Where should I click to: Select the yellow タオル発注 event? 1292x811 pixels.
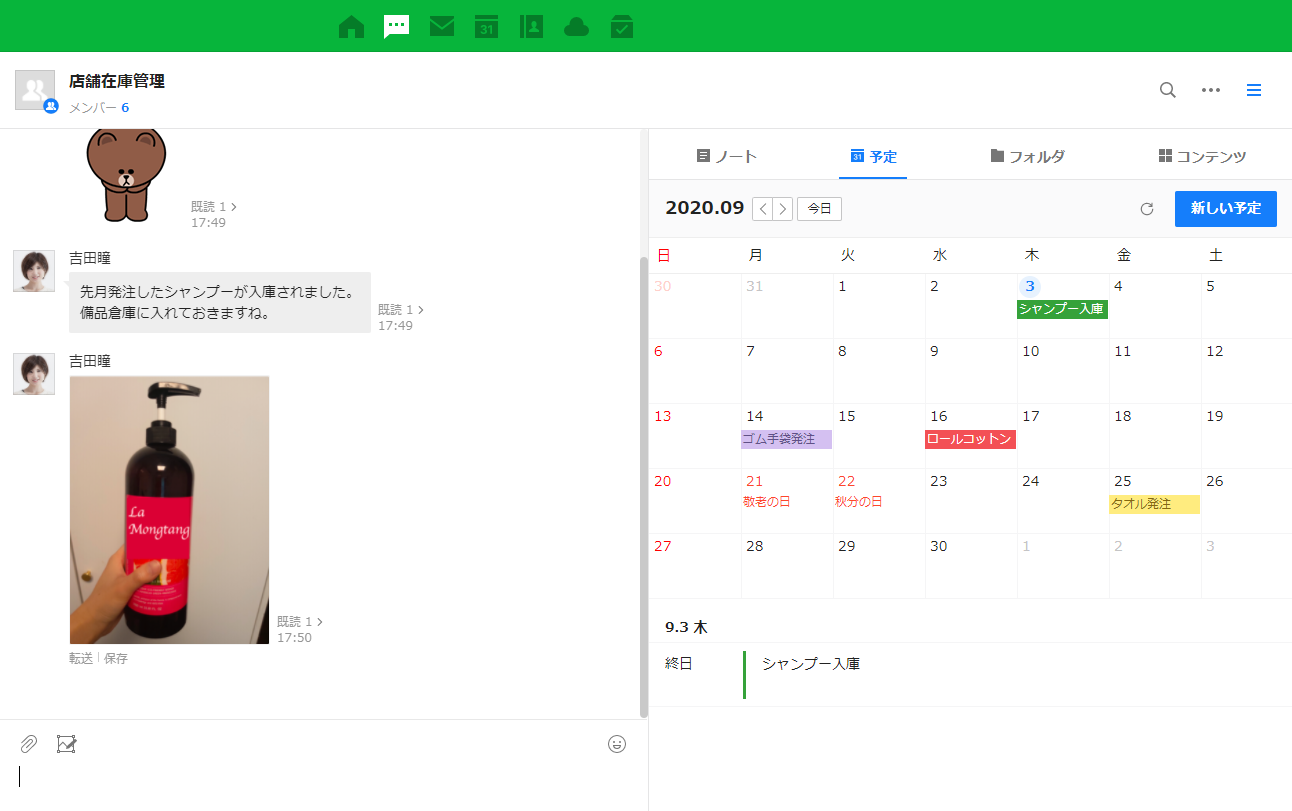pos(1154,504)
